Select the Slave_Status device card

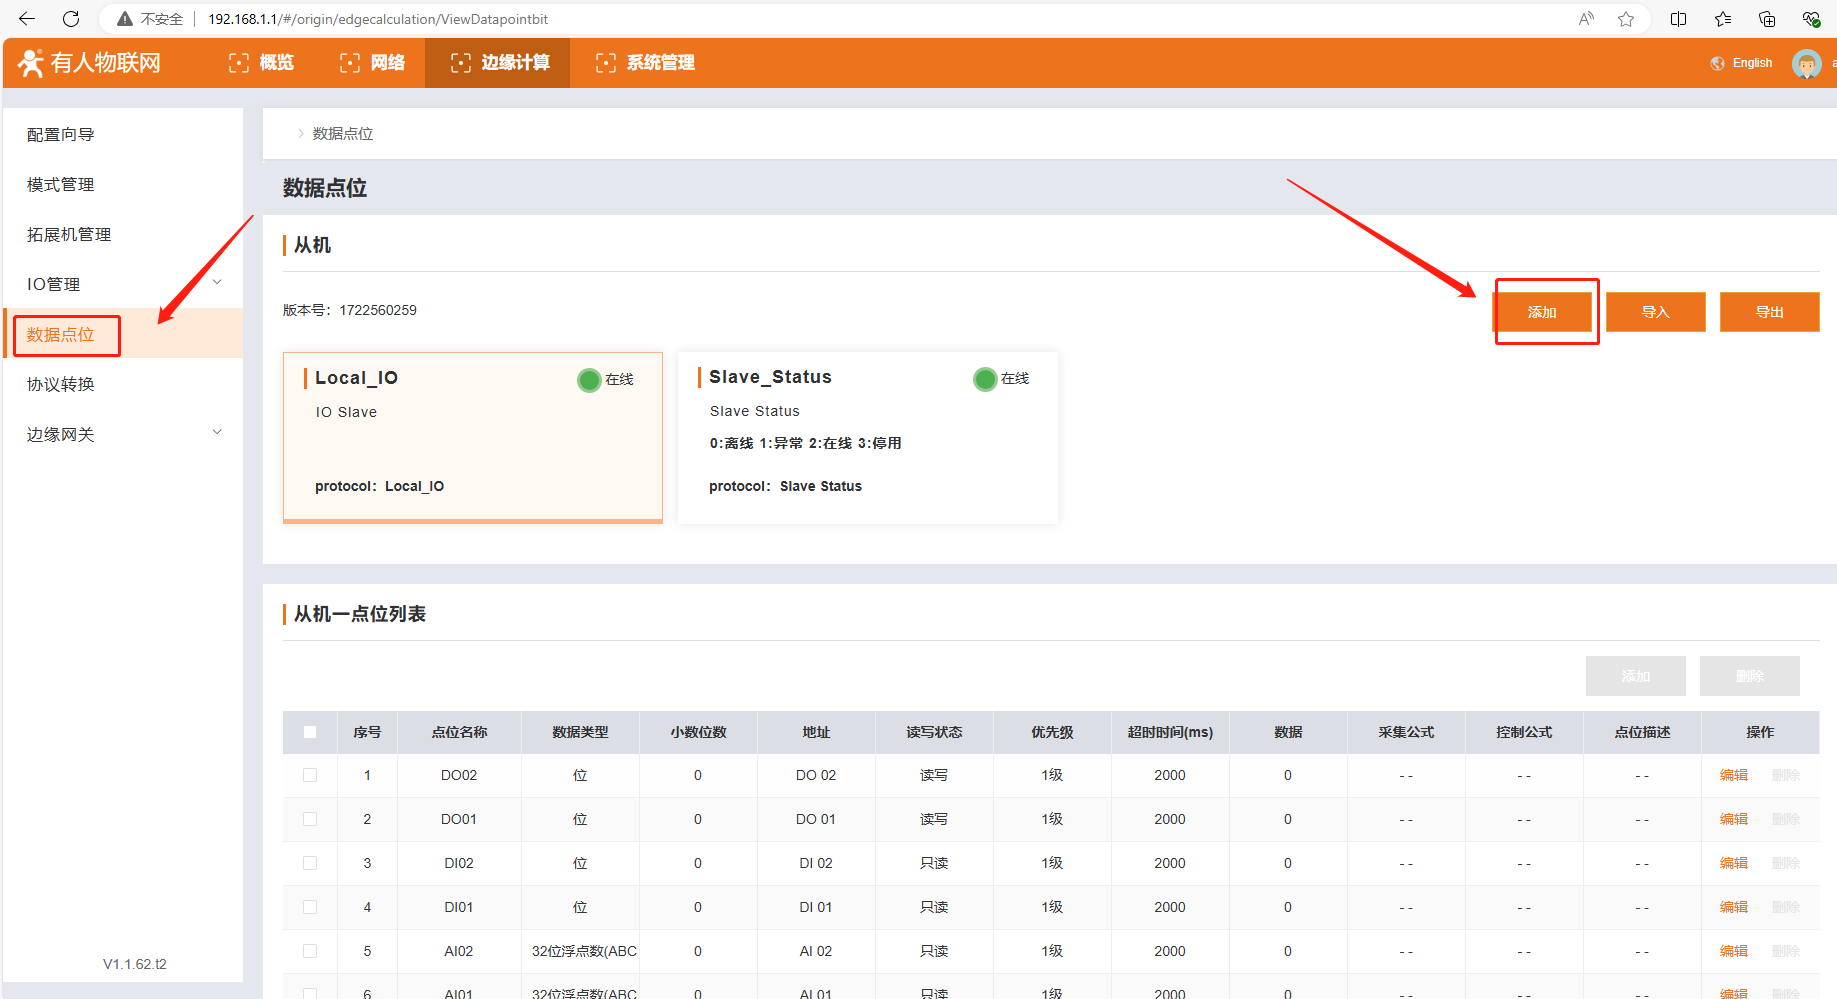[867, 437]
